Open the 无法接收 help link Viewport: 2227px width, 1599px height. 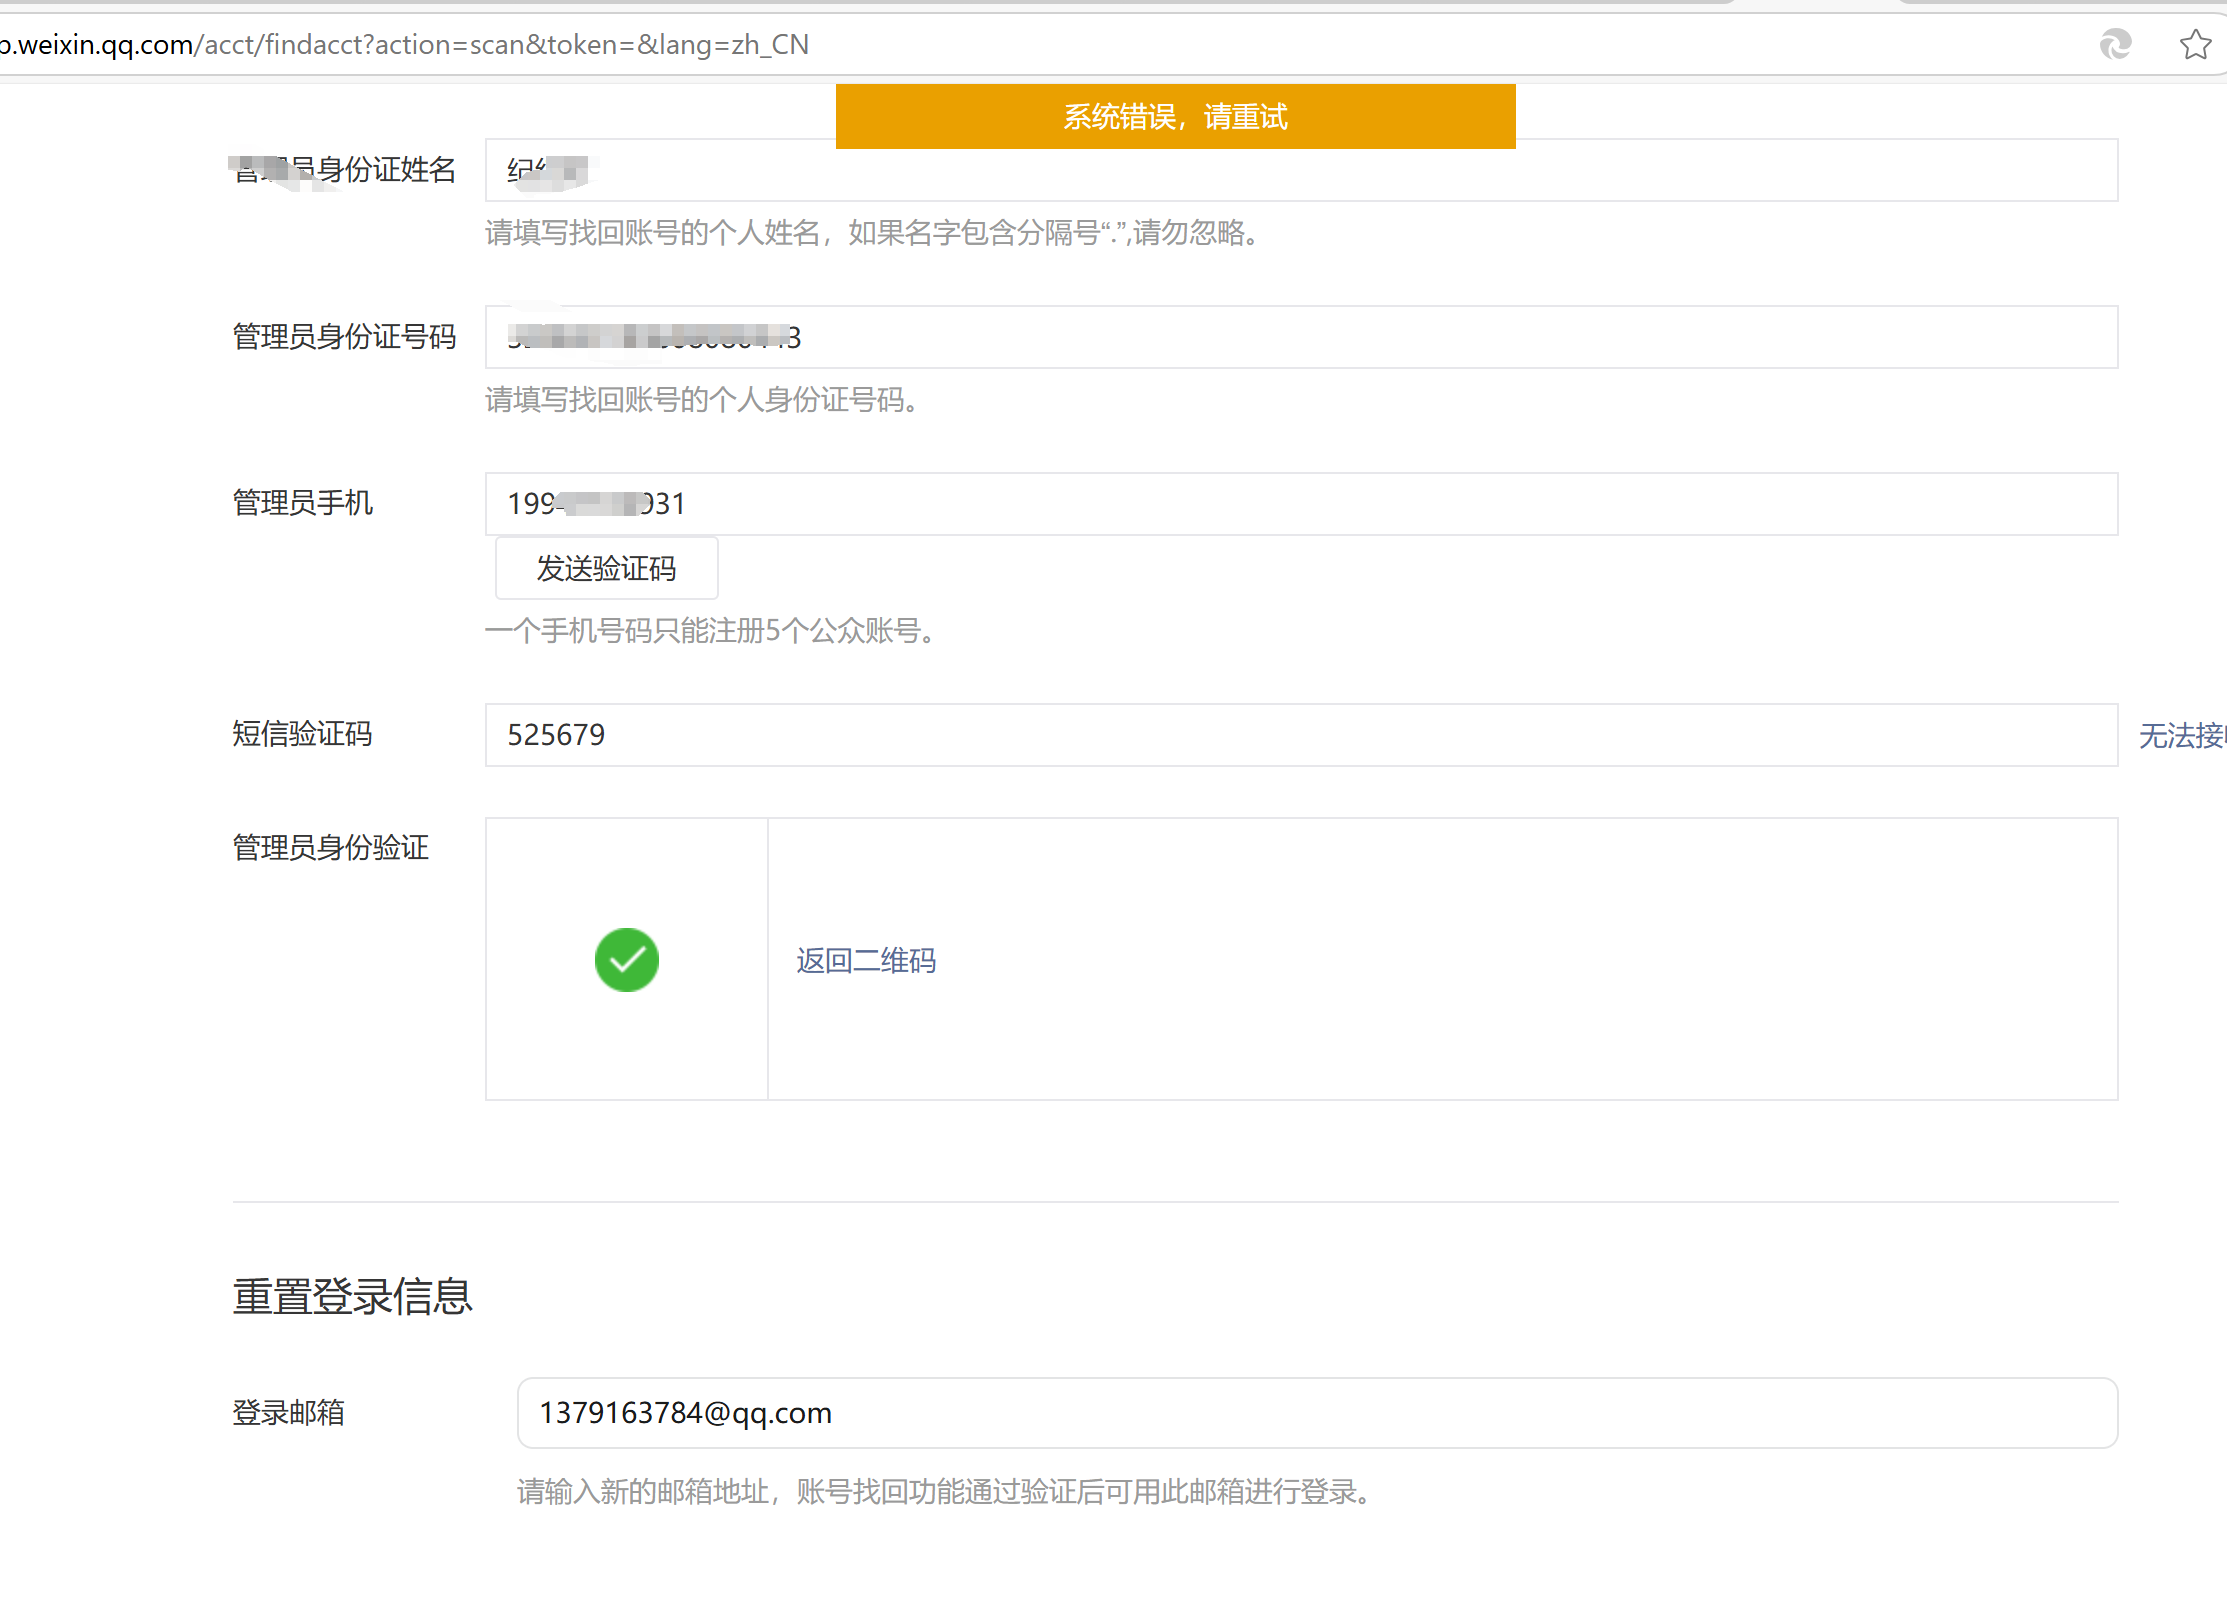(2182, 736)
